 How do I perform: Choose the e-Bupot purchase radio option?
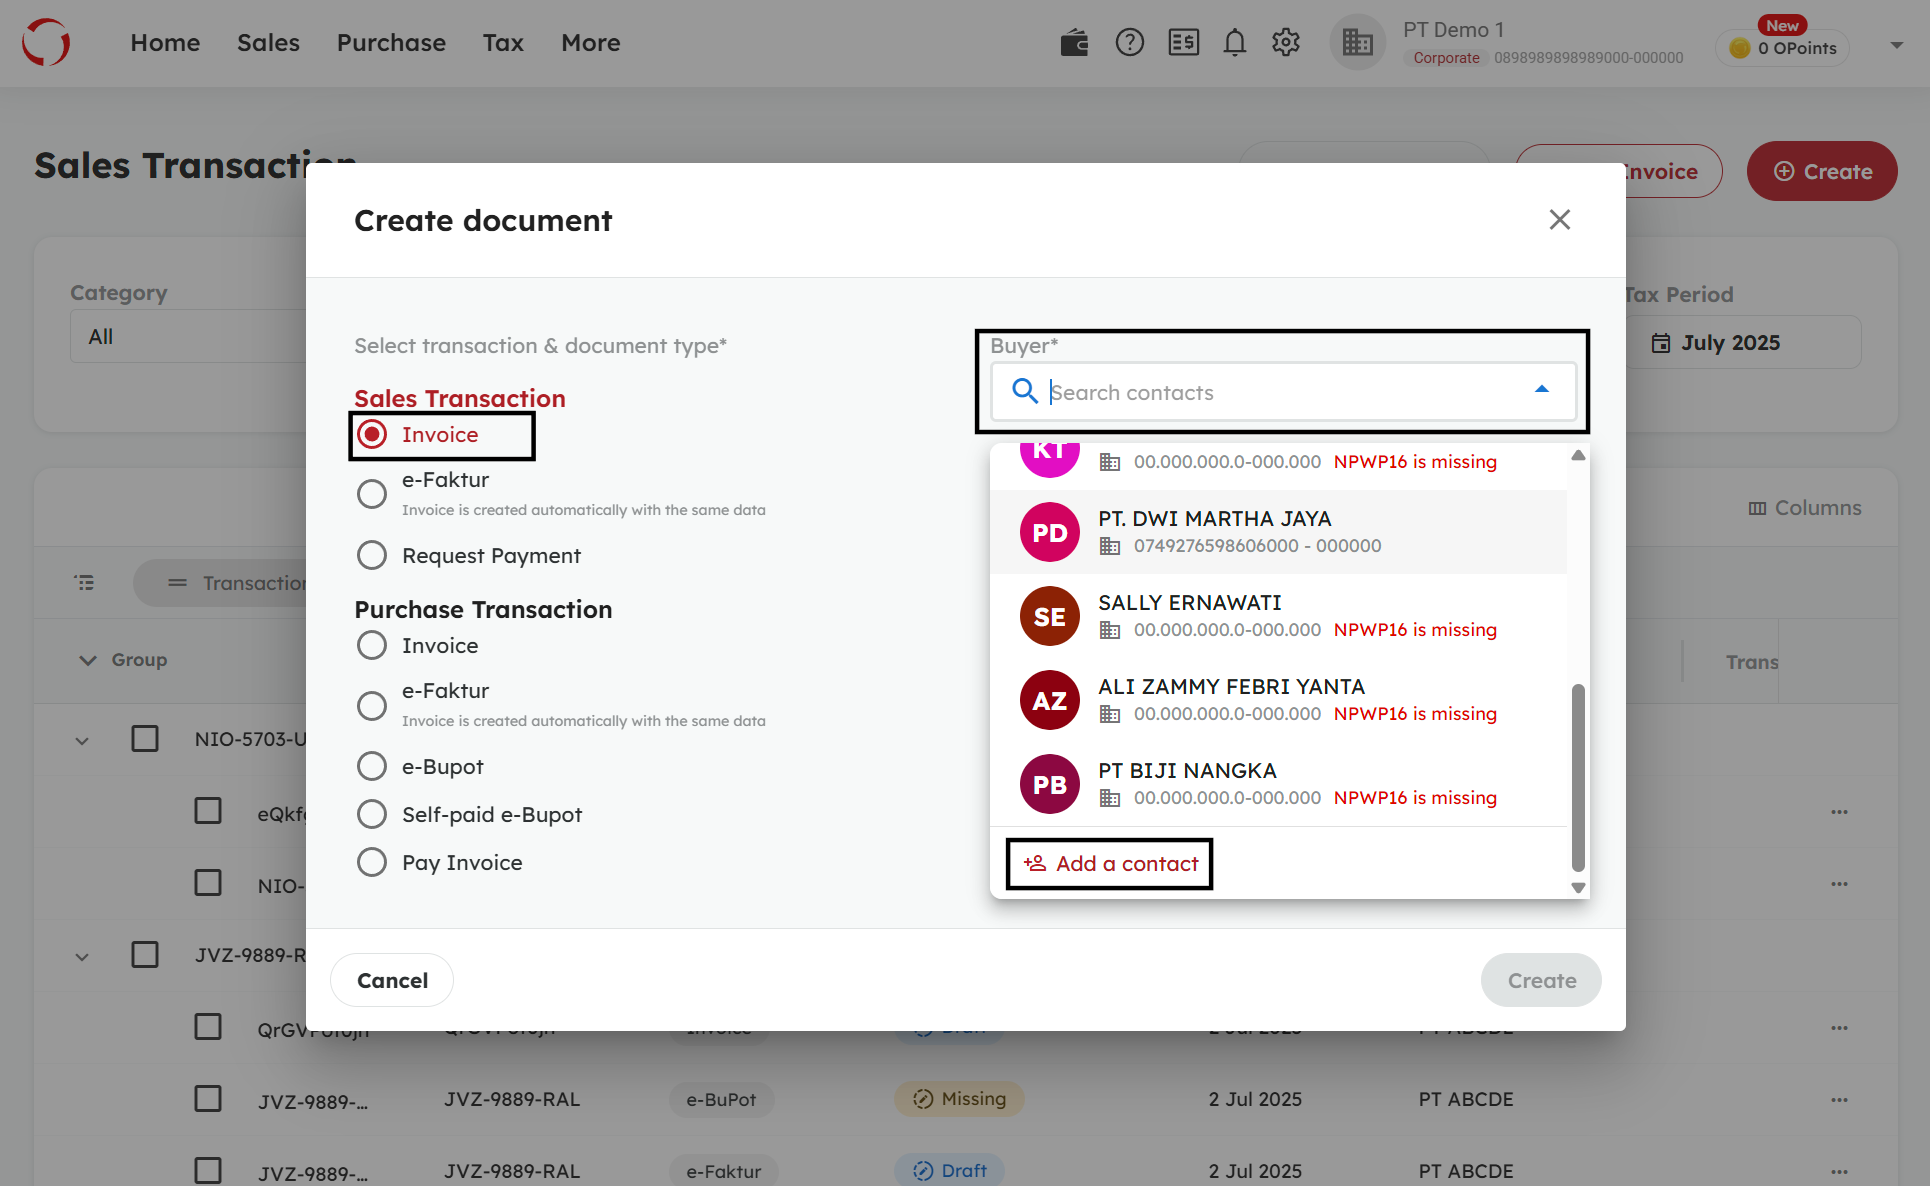[372, 766]
